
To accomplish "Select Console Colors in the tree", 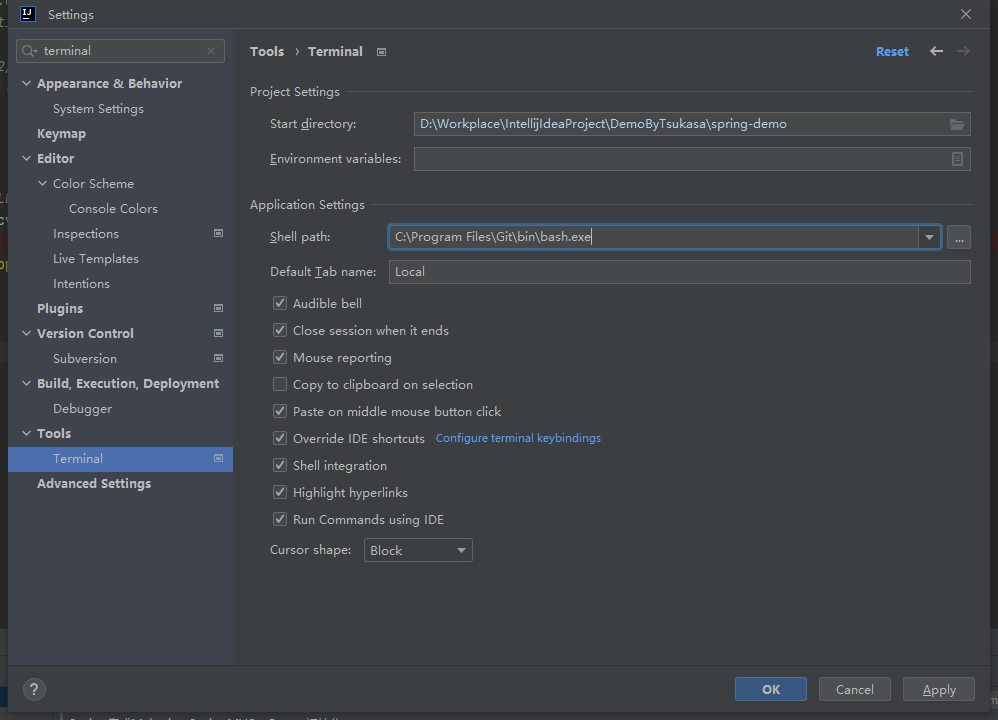I will [x=113, y=209].
